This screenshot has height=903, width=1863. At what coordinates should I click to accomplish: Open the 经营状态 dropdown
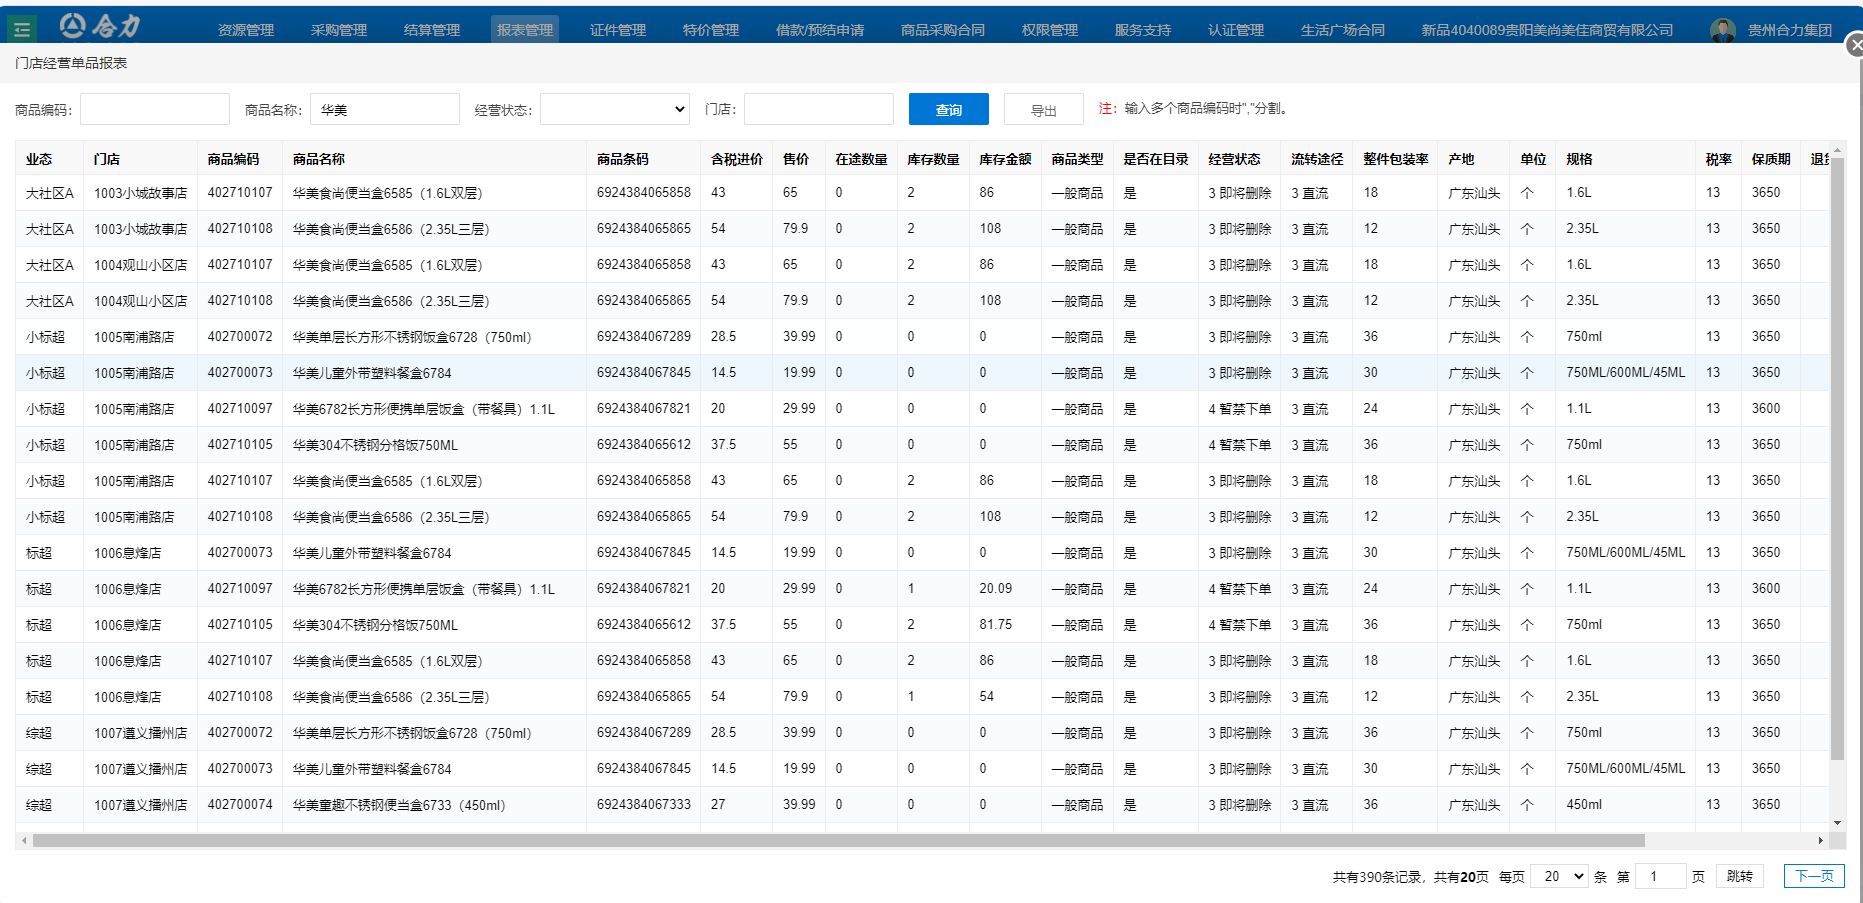[615, 109]
